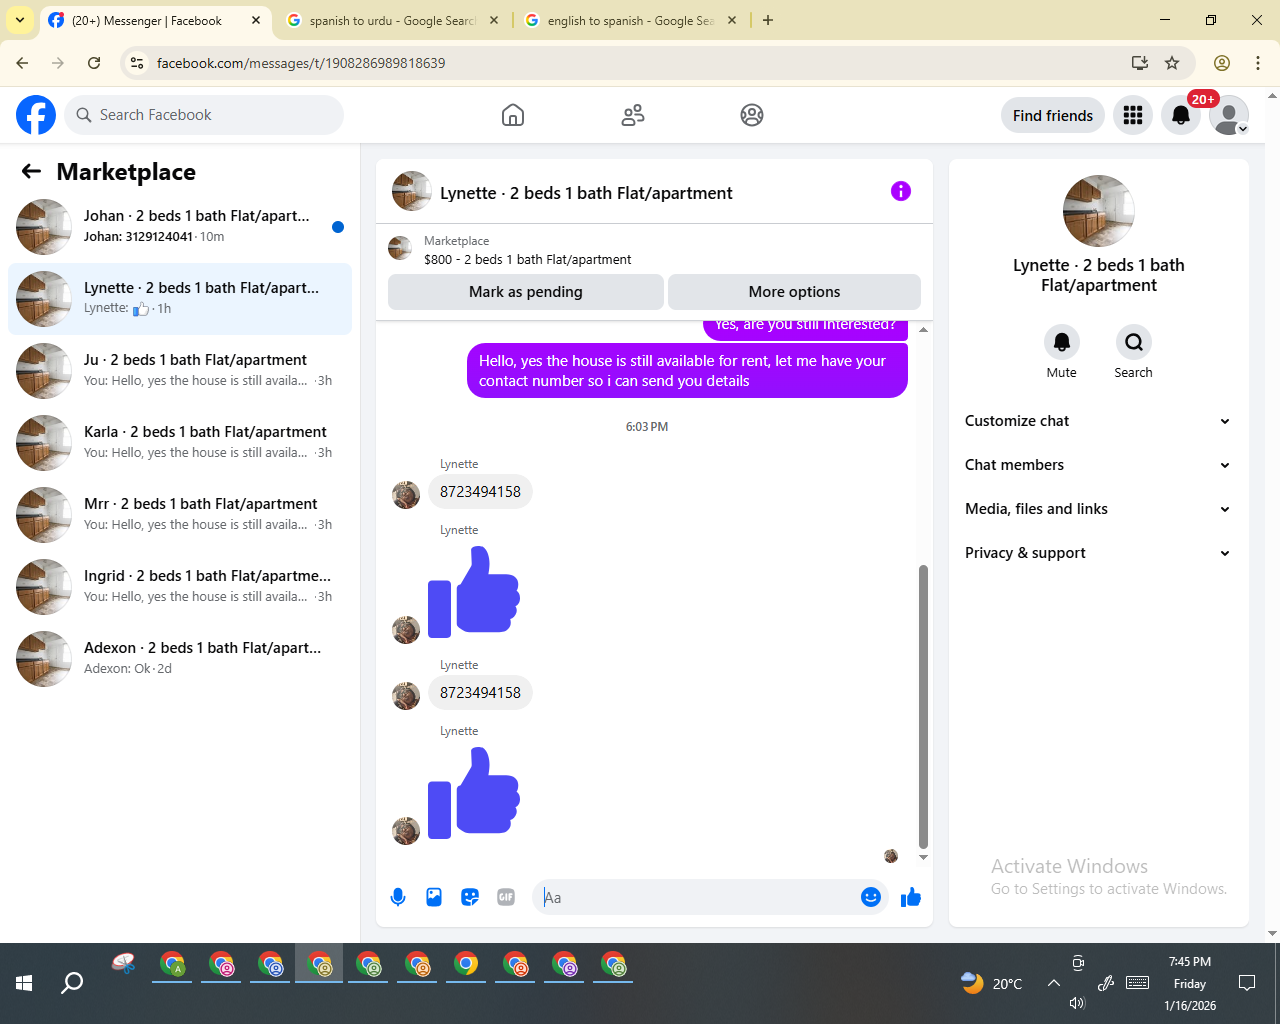
Task: Expand Media, files and links section
Action: click(1098, 509)
